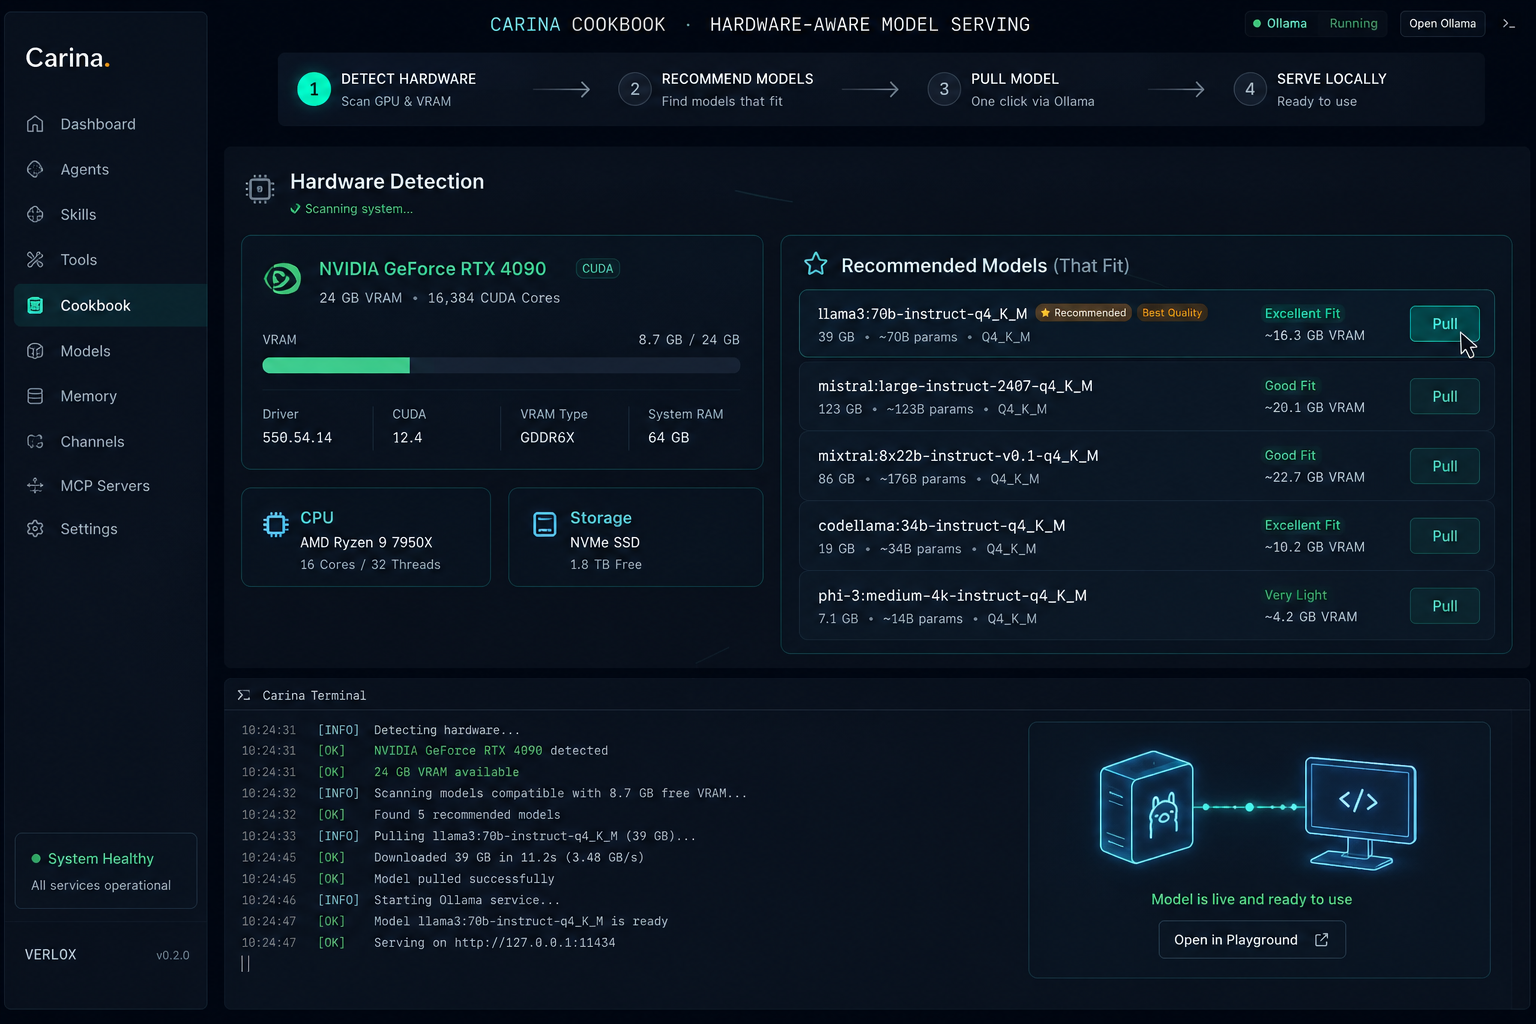Click the CUDA version 12.4 value
This screenshot has height=1024, width=1536.
pyautogui.click(x=407, y=438)
